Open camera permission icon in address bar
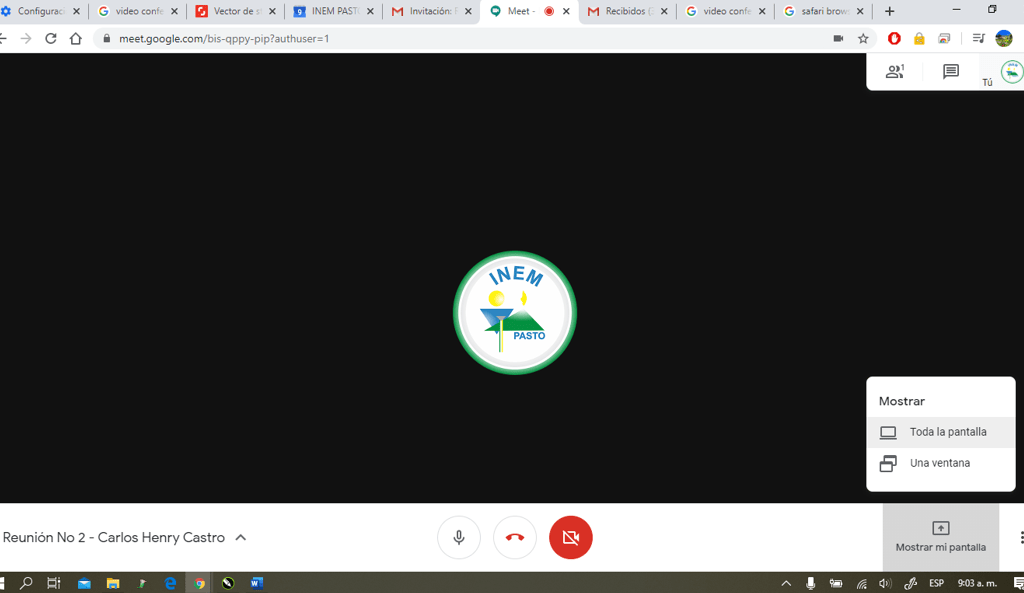 click(x=839, y=39)
